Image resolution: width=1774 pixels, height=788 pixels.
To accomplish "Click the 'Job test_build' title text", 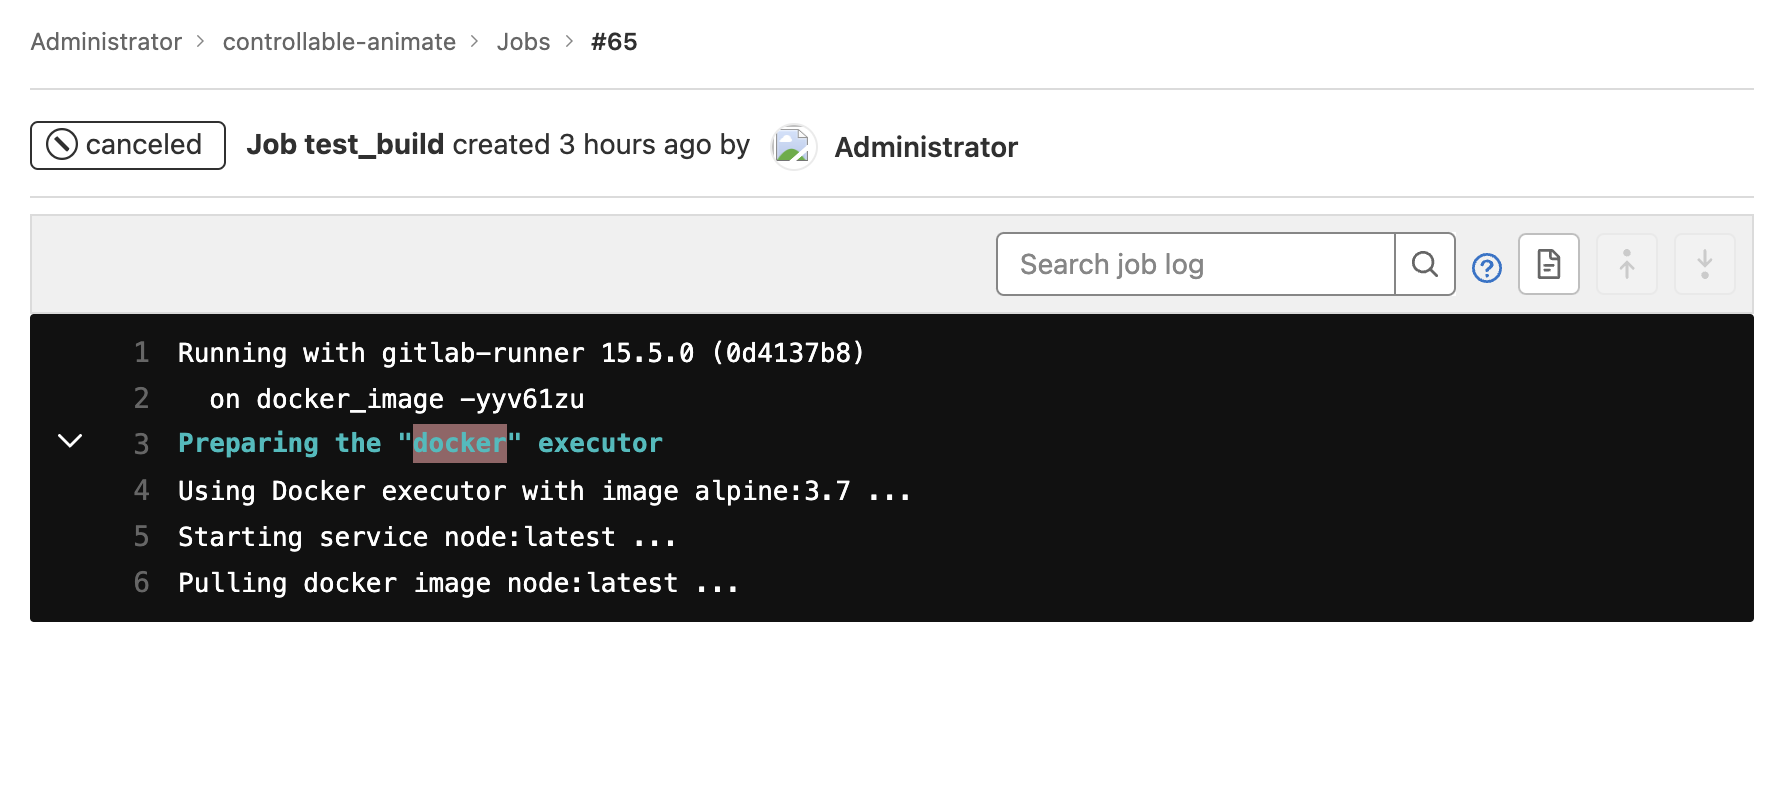I will [x=345, y=145].
